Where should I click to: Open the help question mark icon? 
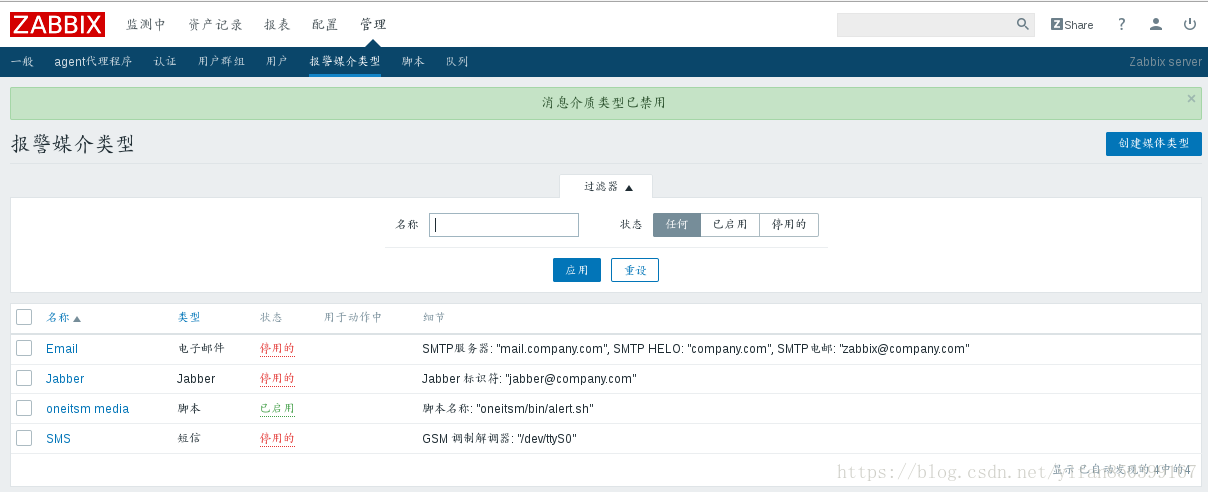pyautogui.click(x=1122, y=24)
